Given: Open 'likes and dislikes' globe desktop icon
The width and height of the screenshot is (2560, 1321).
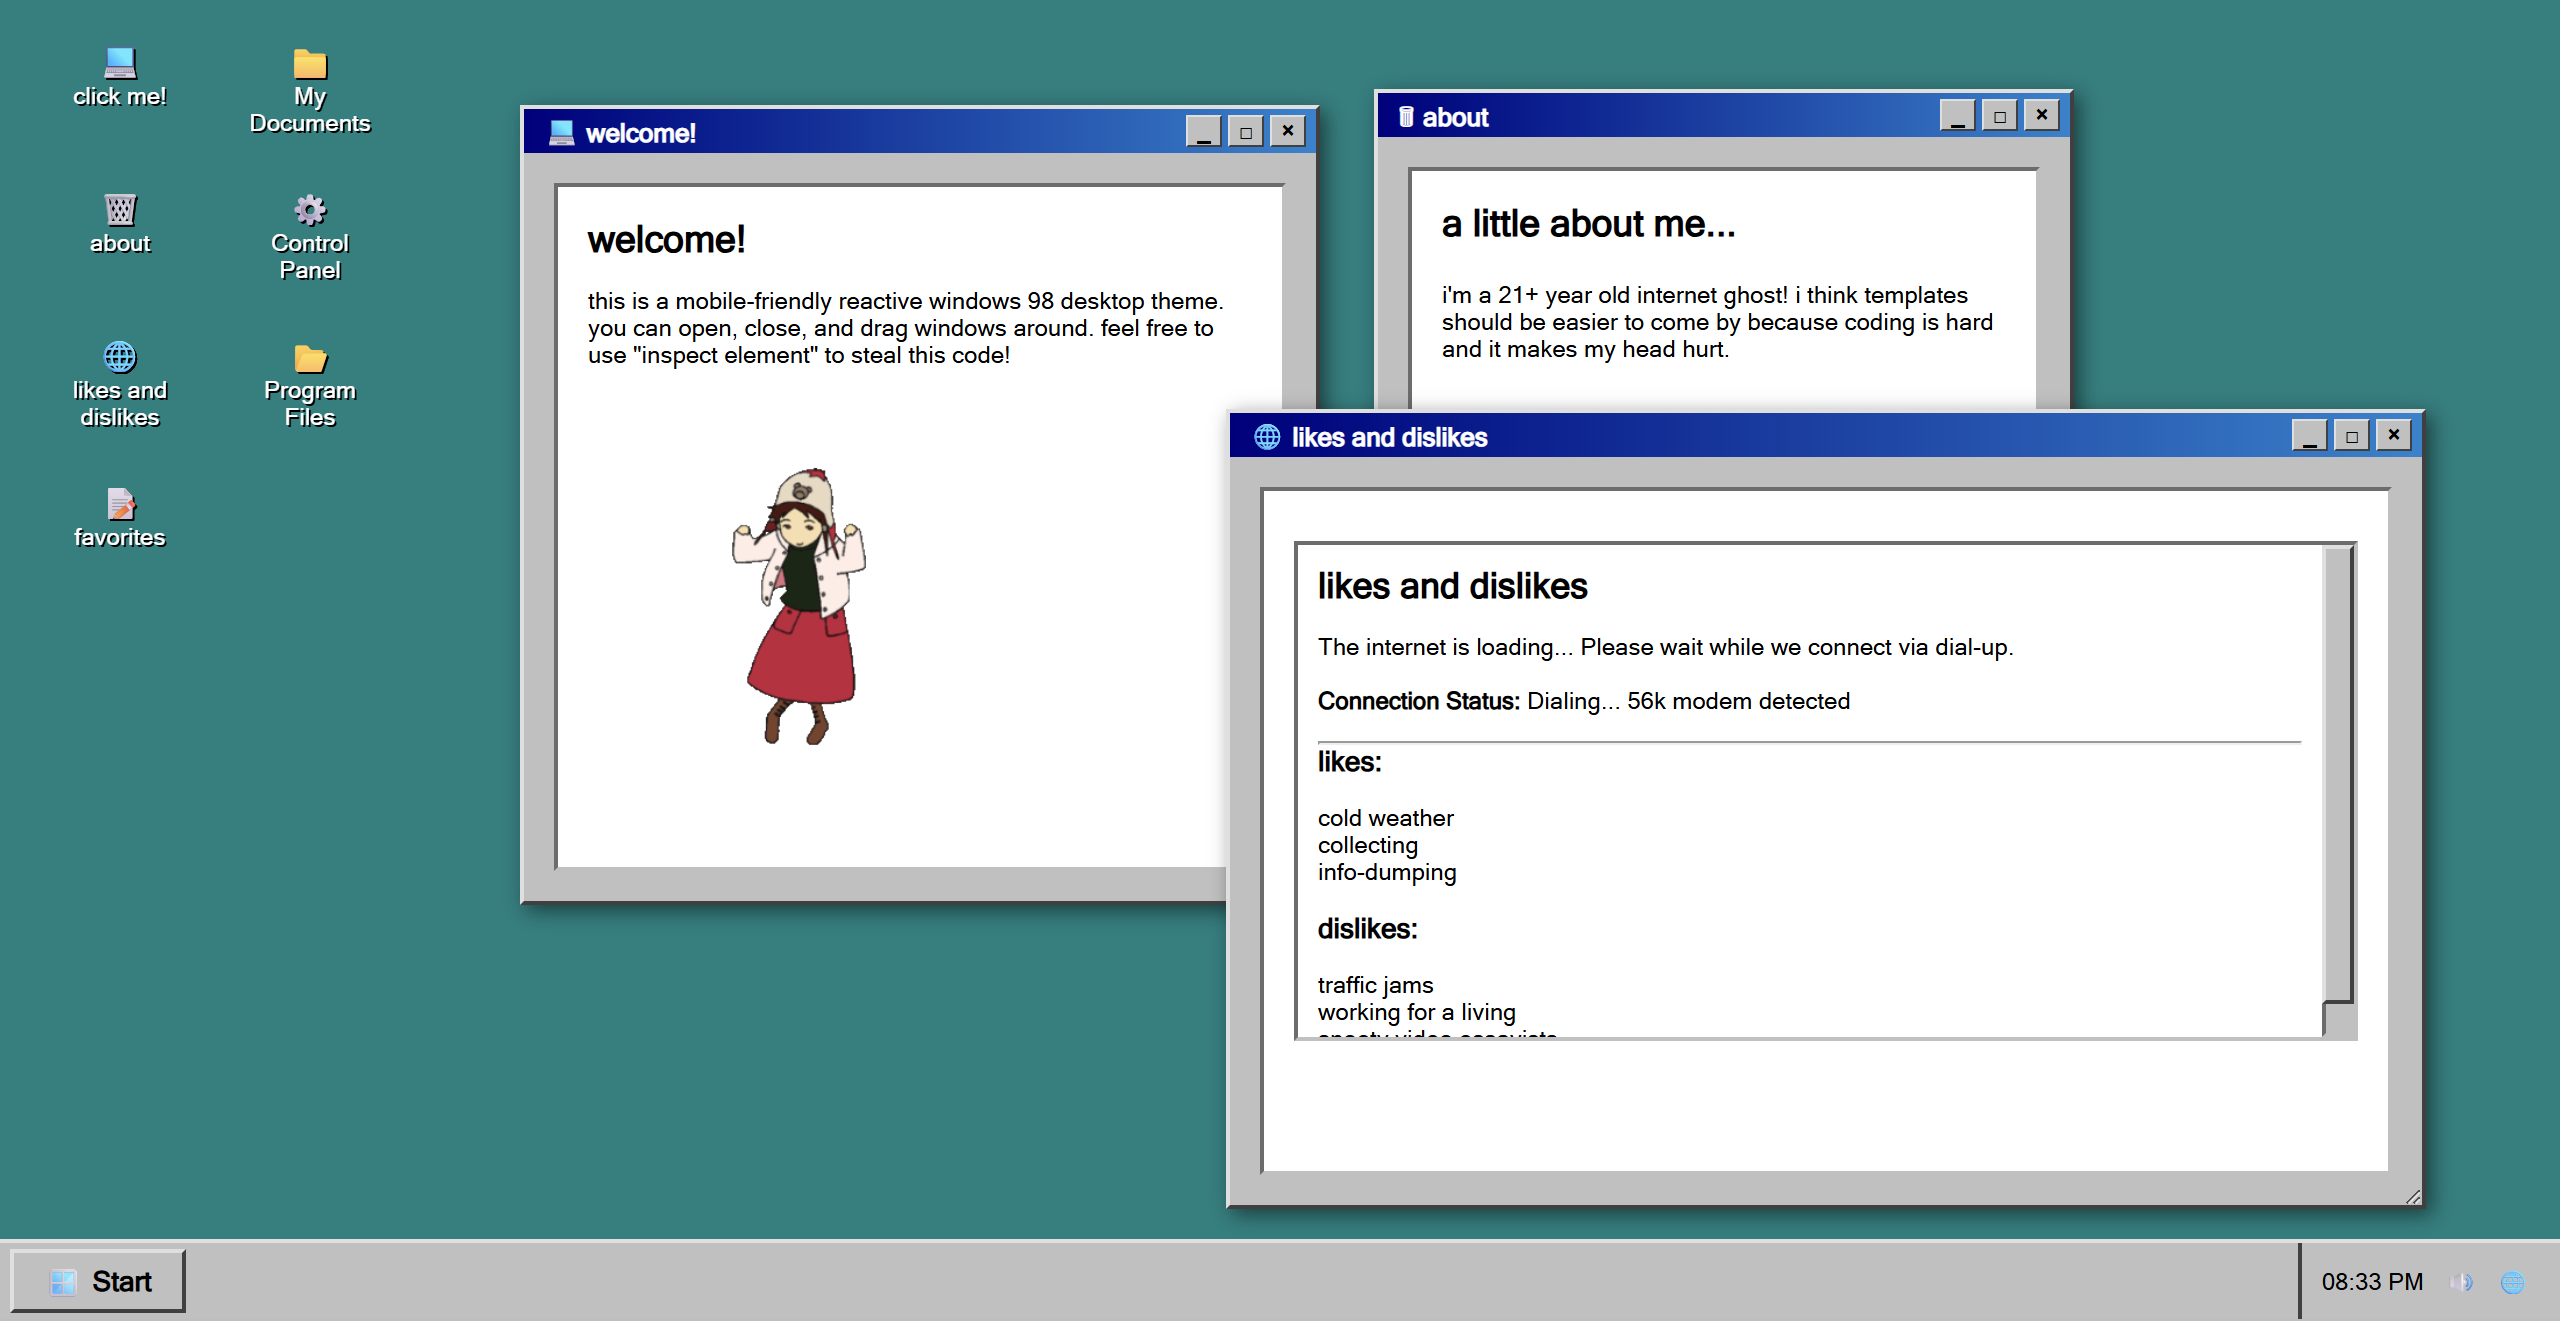Looking at the screenshot, I should click(x=120, y=357).
